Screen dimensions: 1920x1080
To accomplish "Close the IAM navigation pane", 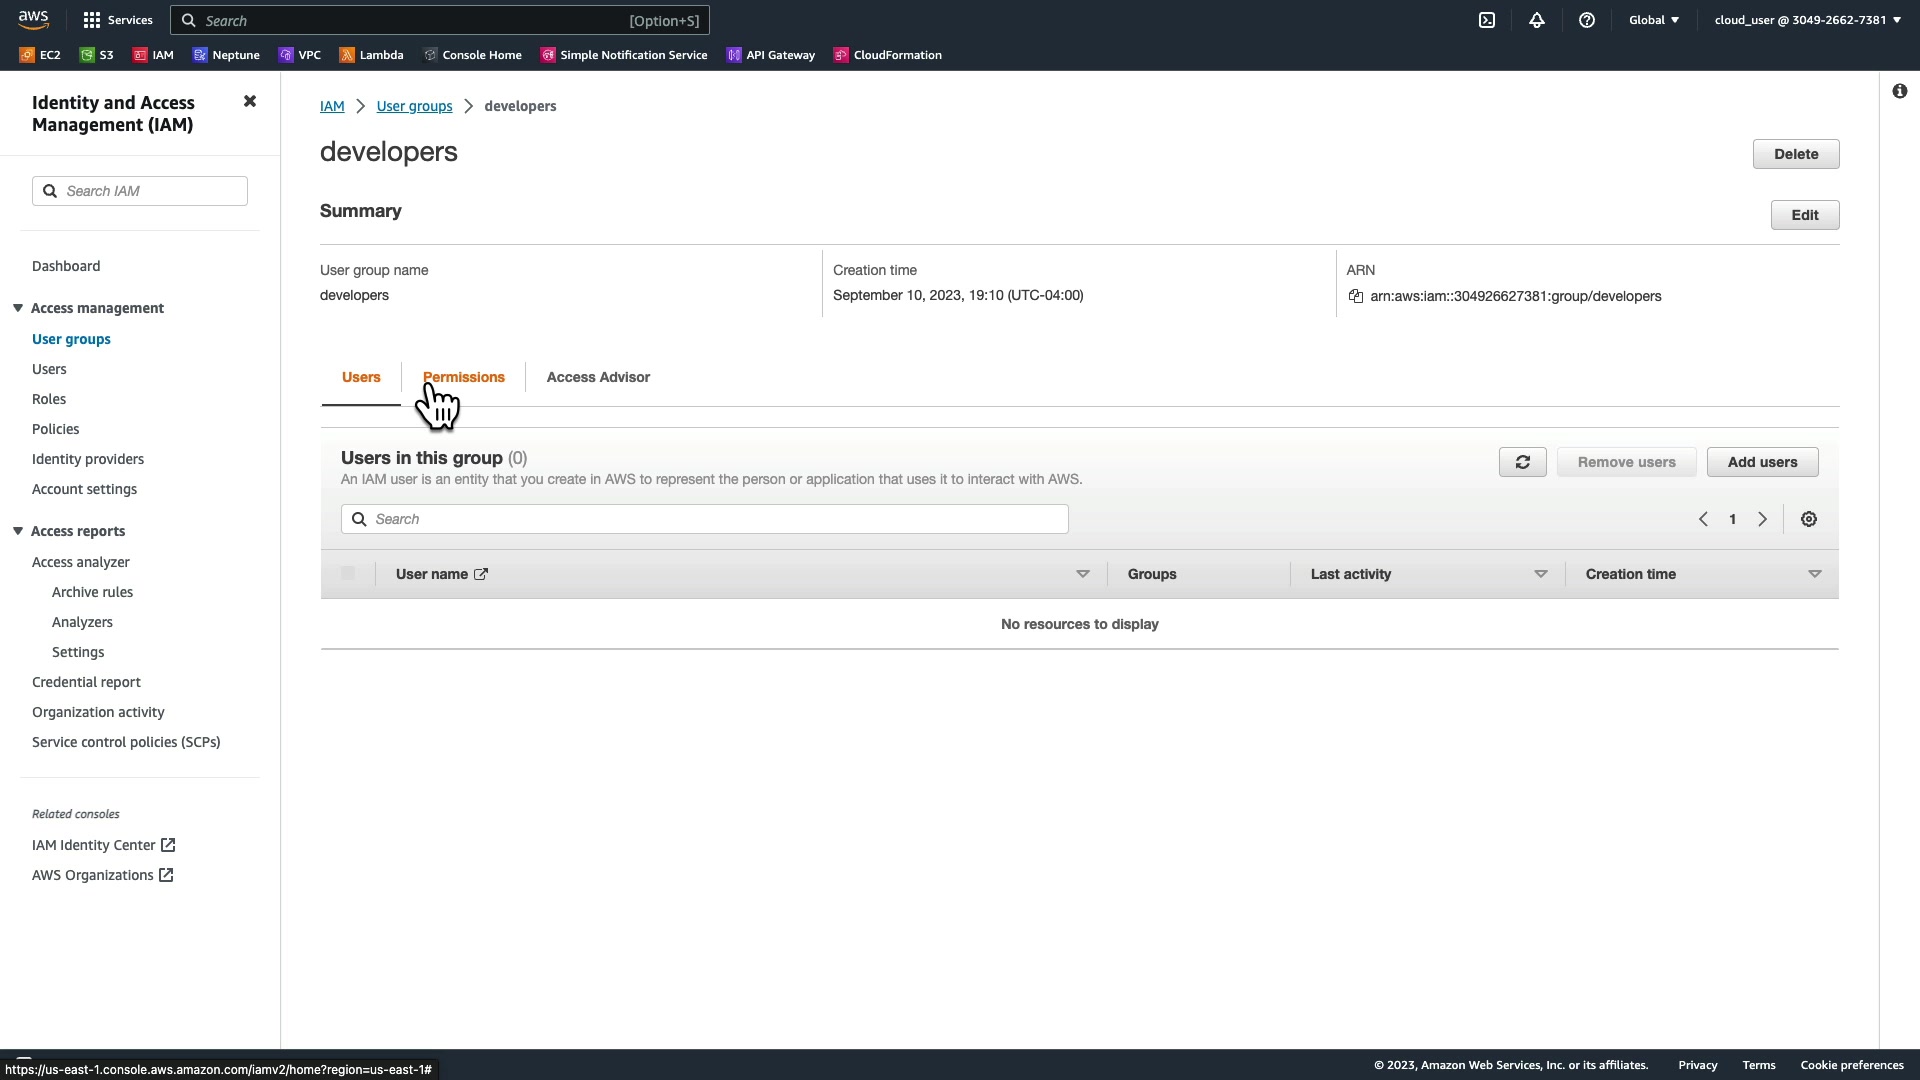I will pyautogui.click(x=250, y=101).
